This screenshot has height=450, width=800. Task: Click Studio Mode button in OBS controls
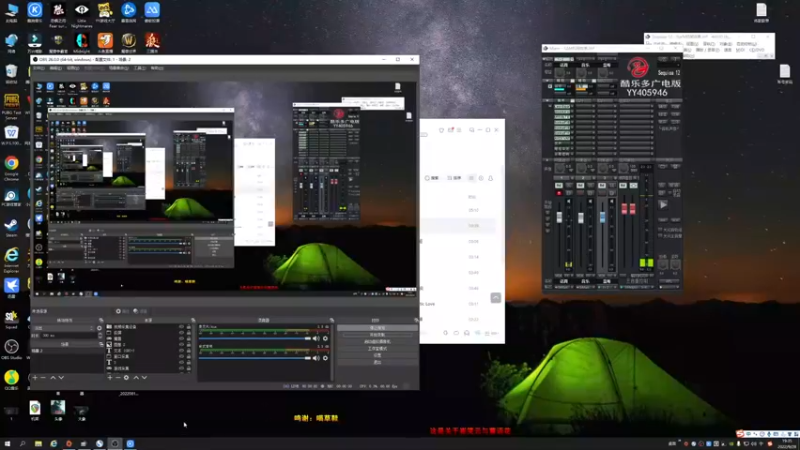point(378,348)
